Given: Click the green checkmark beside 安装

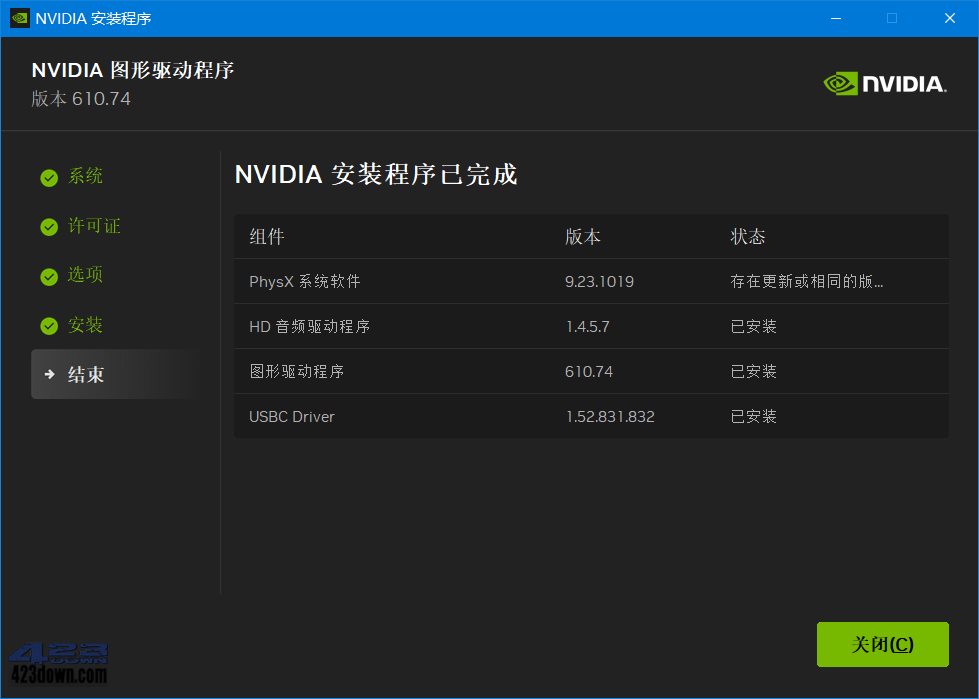Looking at the screenshot, I should tap(49, 326).
